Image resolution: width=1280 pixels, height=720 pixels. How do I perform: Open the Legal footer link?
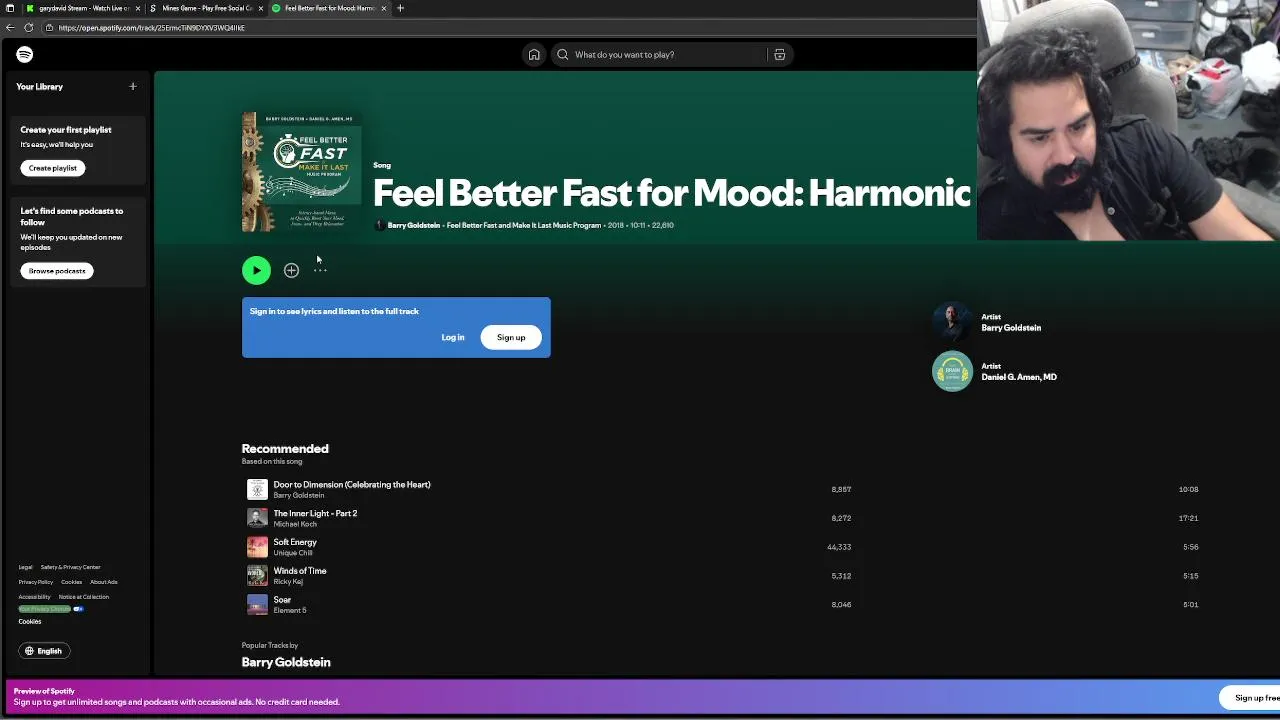coord(25,567)
